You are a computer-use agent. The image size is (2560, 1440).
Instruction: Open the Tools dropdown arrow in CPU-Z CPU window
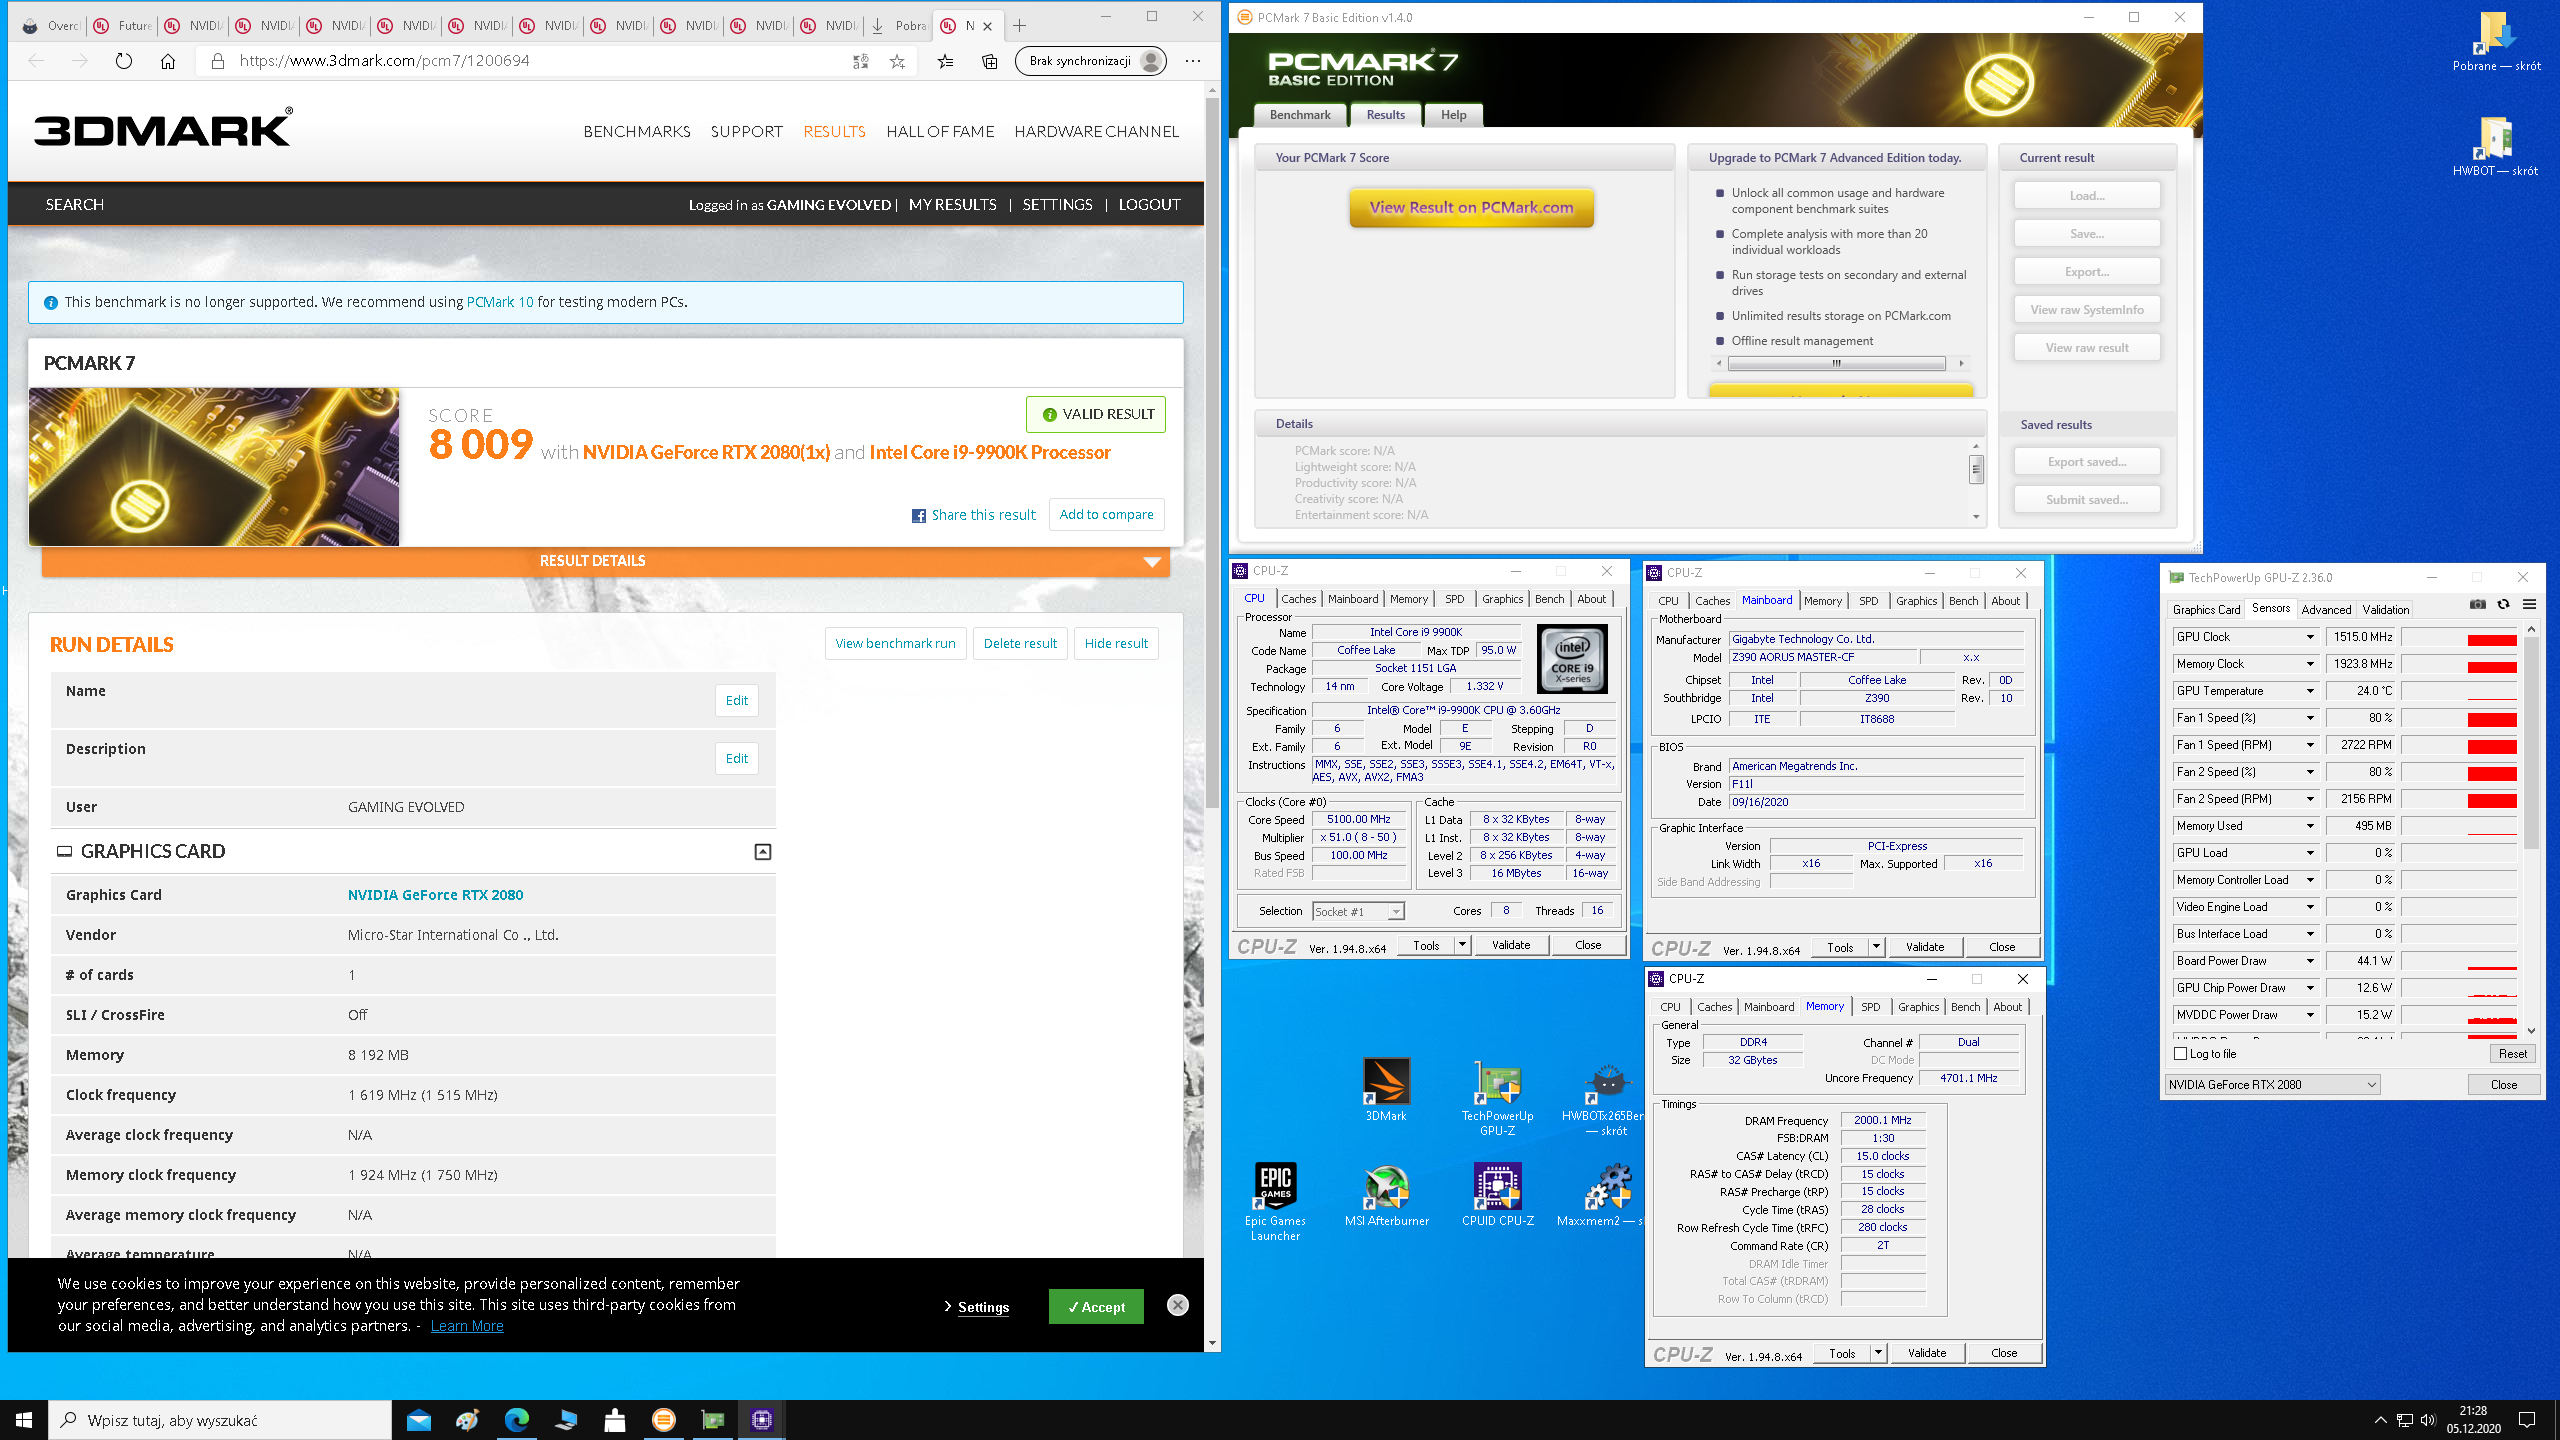(1462, 945)
